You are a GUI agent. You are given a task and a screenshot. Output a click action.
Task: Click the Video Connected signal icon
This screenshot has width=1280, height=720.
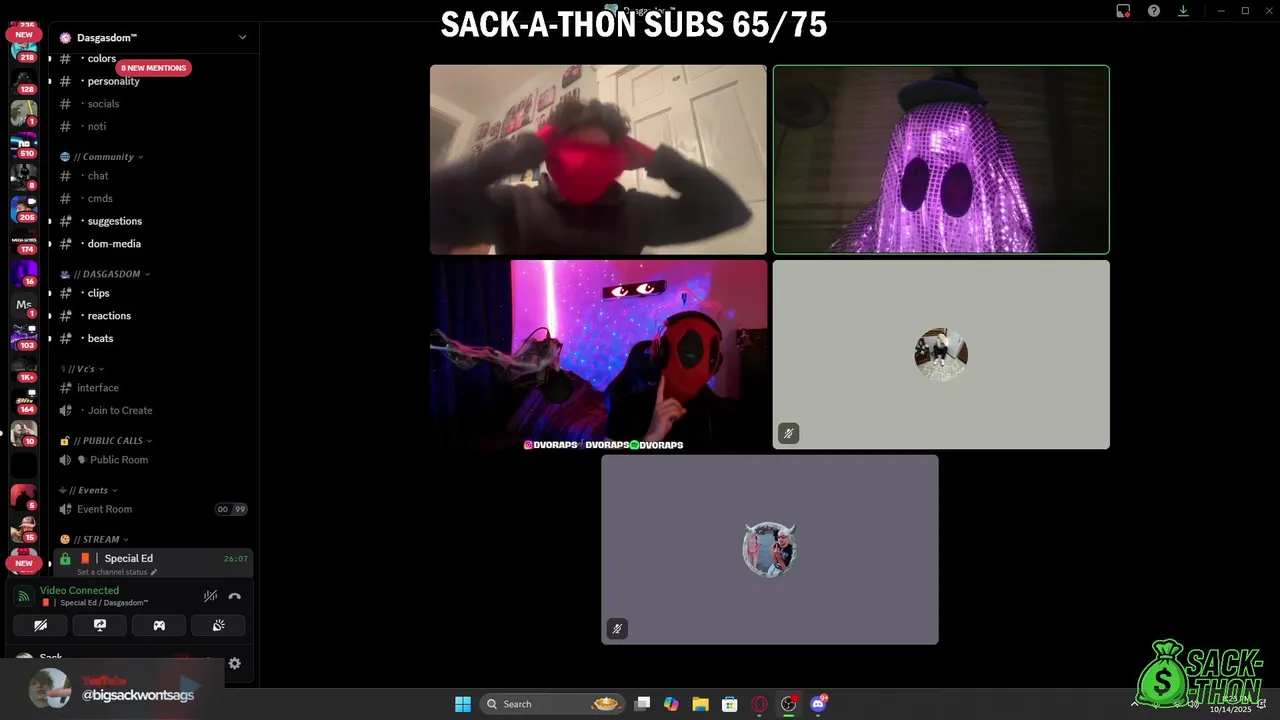(x=24, y=596)
